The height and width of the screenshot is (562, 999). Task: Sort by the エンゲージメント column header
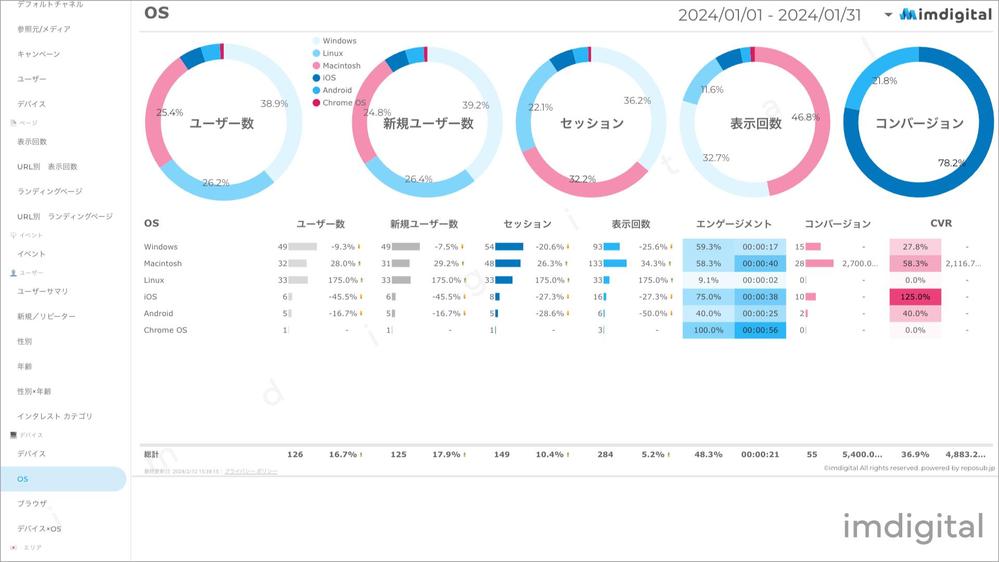(734, 224)
